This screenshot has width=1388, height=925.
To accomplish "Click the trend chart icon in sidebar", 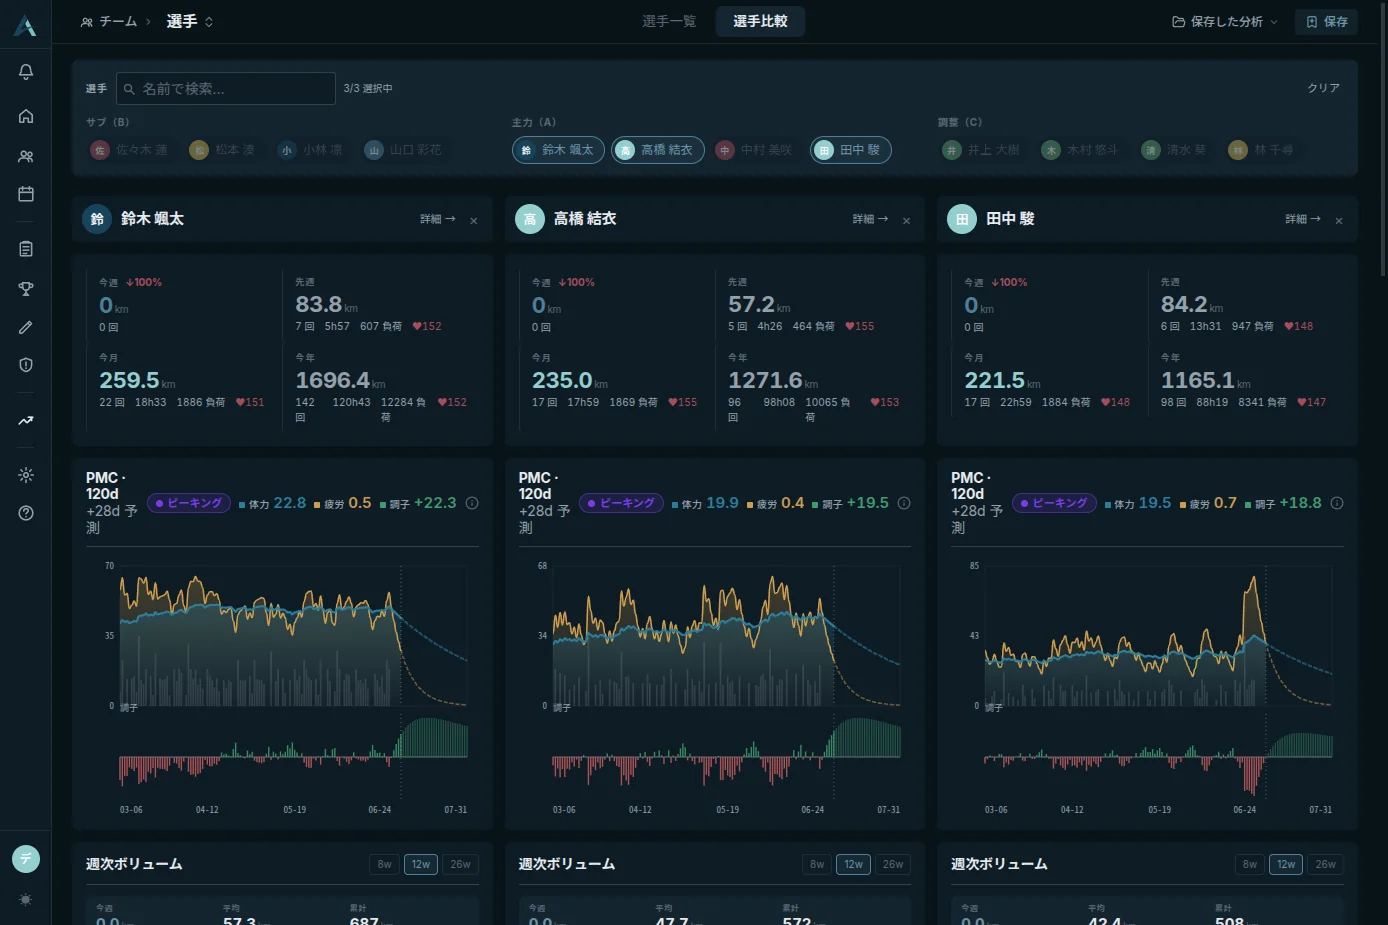I will [x=26, y=421].
